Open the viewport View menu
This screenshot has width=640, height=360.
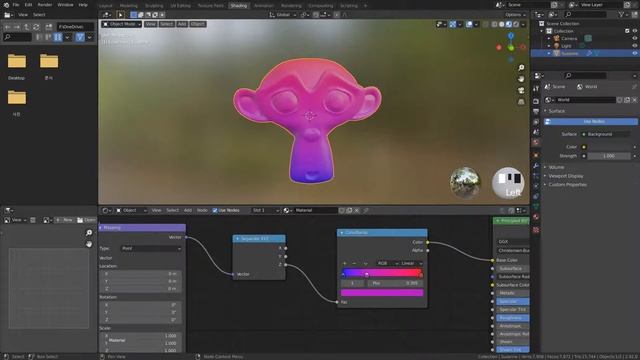(151, 24)
